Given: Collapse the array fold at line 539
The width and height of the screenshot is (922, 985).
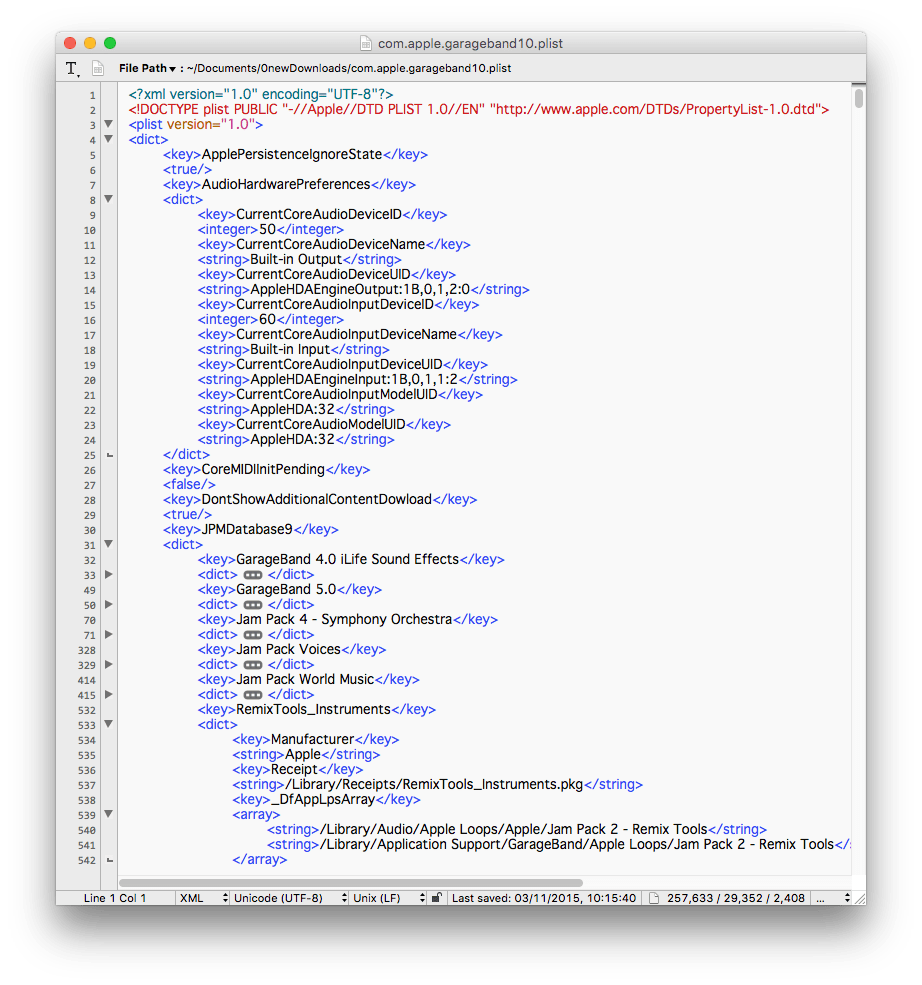Looking at the screenshot, I should tap(109, 815).
